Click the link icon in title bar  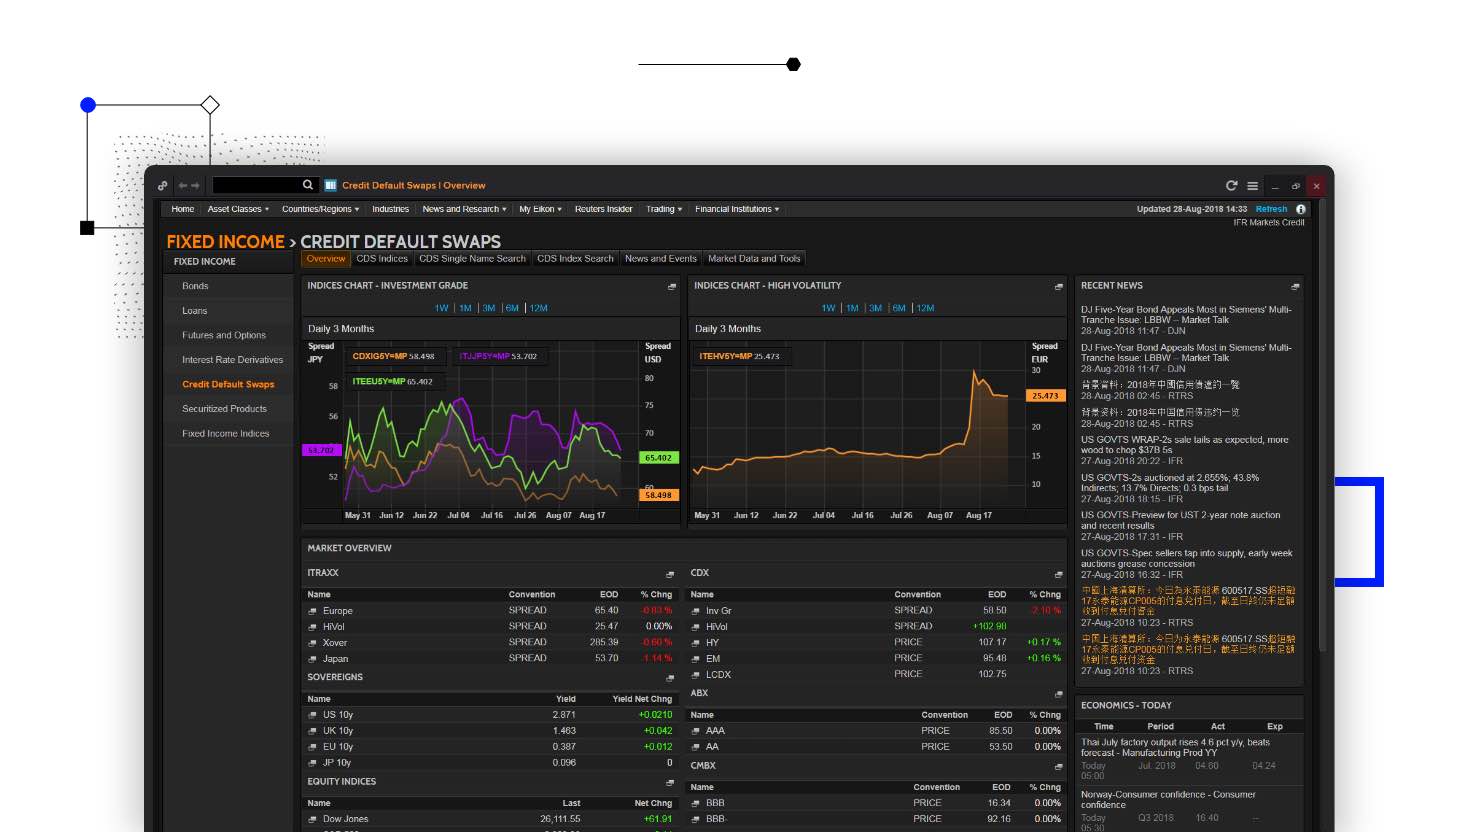click(x=163, y=185)
